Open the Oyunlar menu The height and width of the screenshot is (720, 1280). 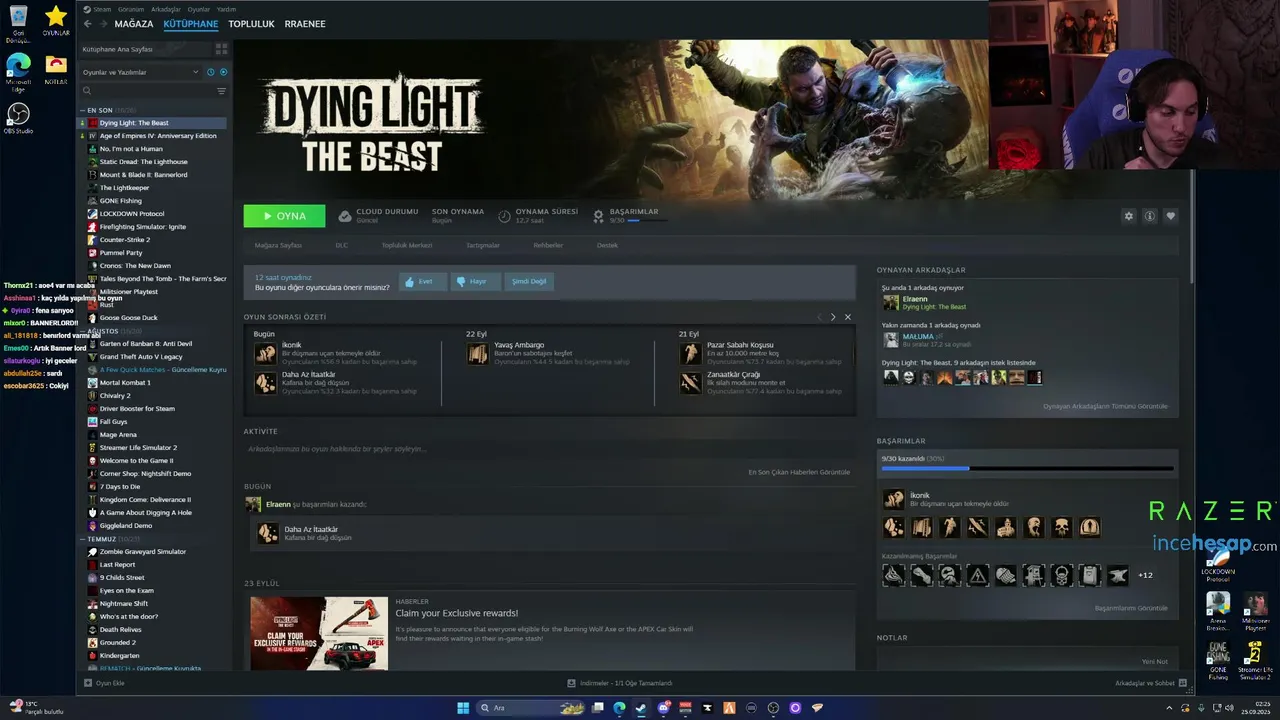click(199, 9)
